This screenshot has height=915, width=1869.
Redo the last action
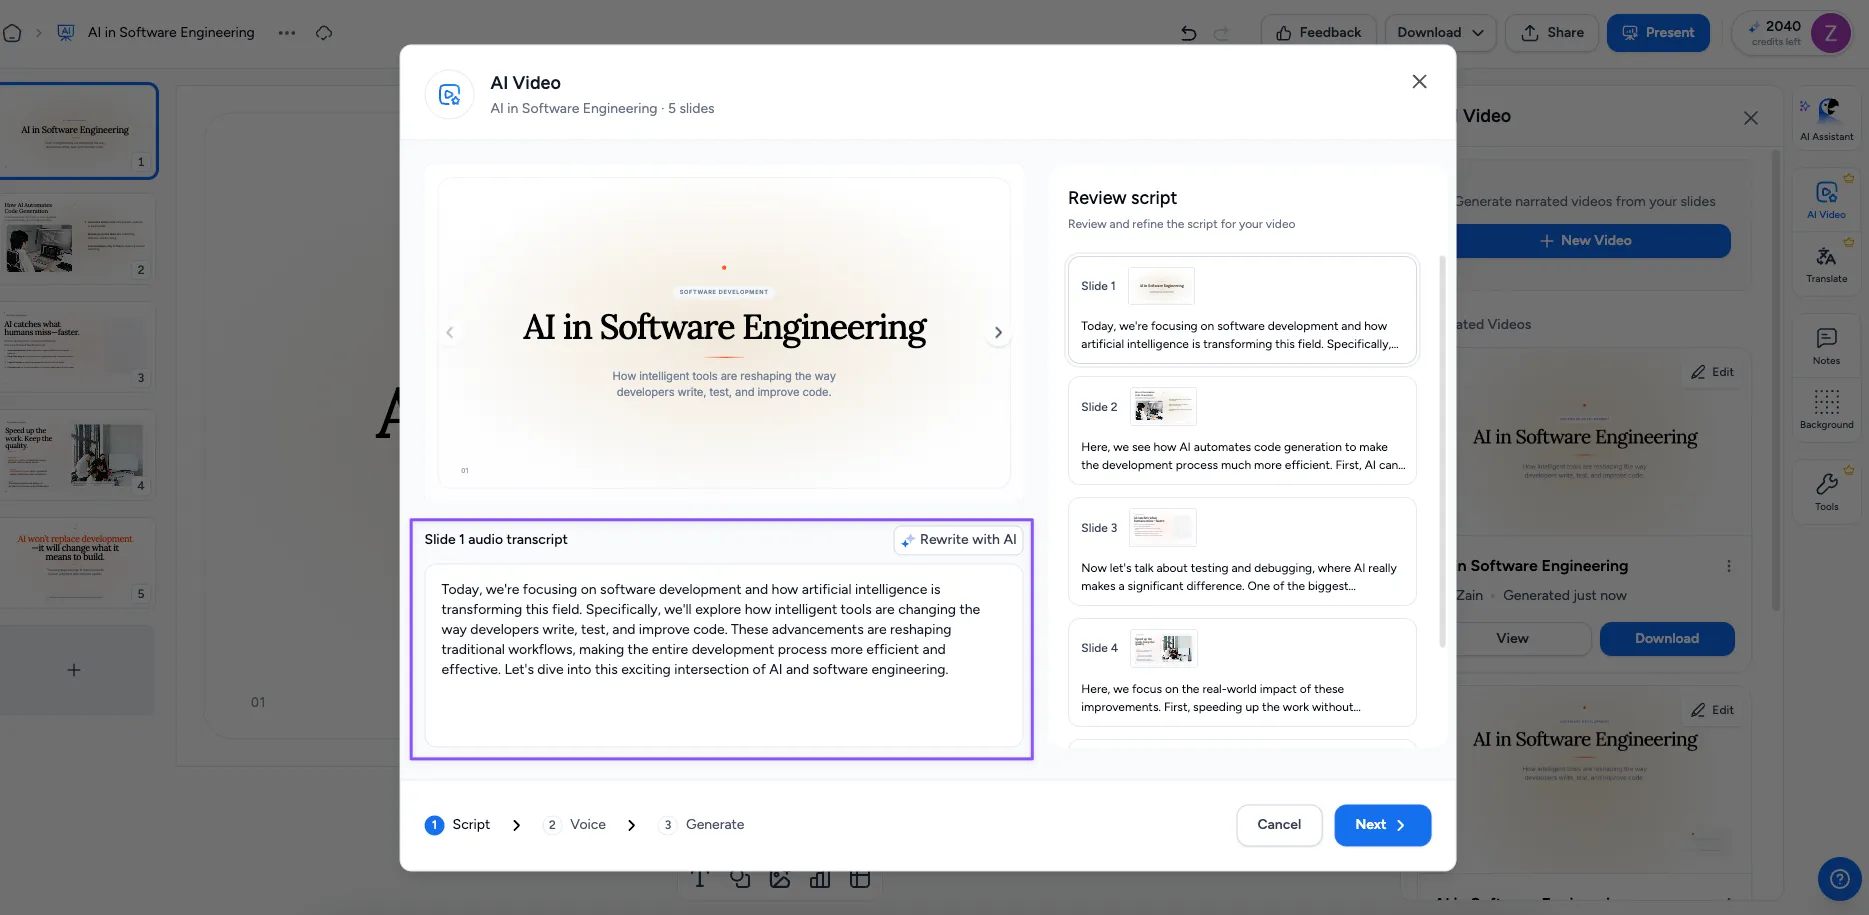pyautogui.click(x=1221, y=33)
